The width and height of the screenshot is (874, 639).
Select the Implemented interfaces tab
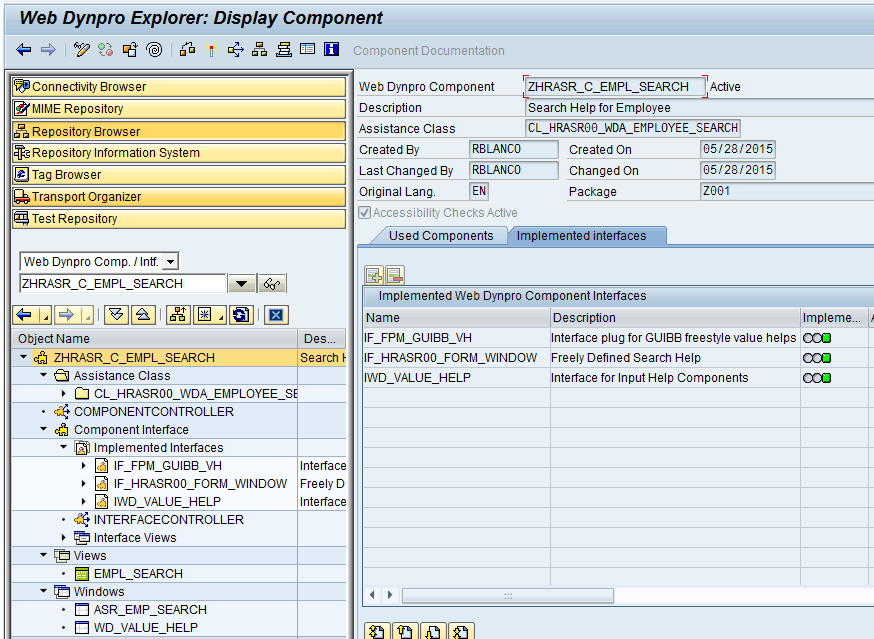(581, 236)
